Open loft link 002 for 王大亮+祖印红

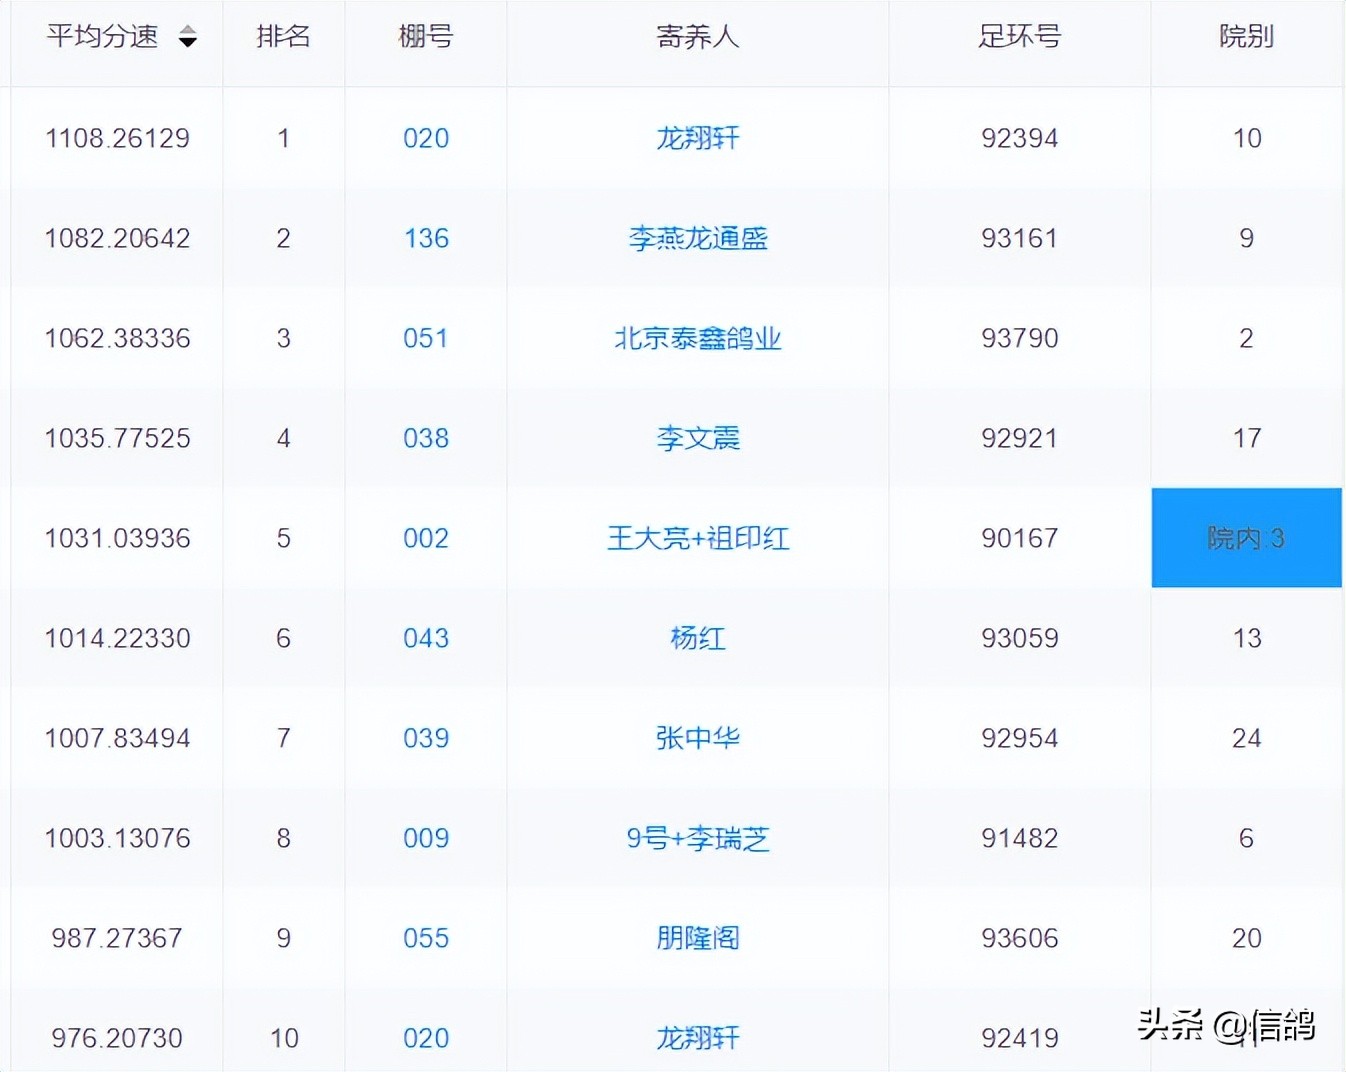pyautogui.click(x=425, y=538)
